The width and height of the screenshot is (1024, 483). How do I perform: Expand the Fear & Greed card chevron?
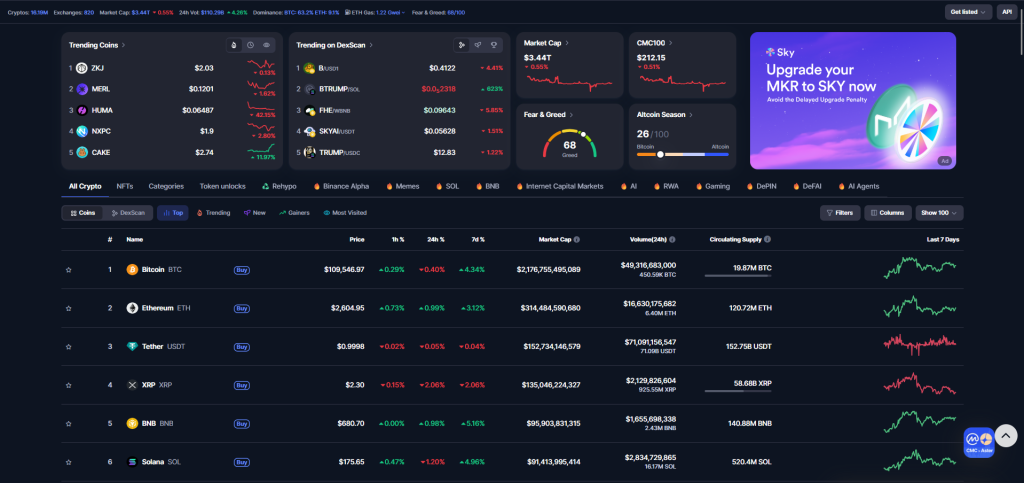(571, 114)
